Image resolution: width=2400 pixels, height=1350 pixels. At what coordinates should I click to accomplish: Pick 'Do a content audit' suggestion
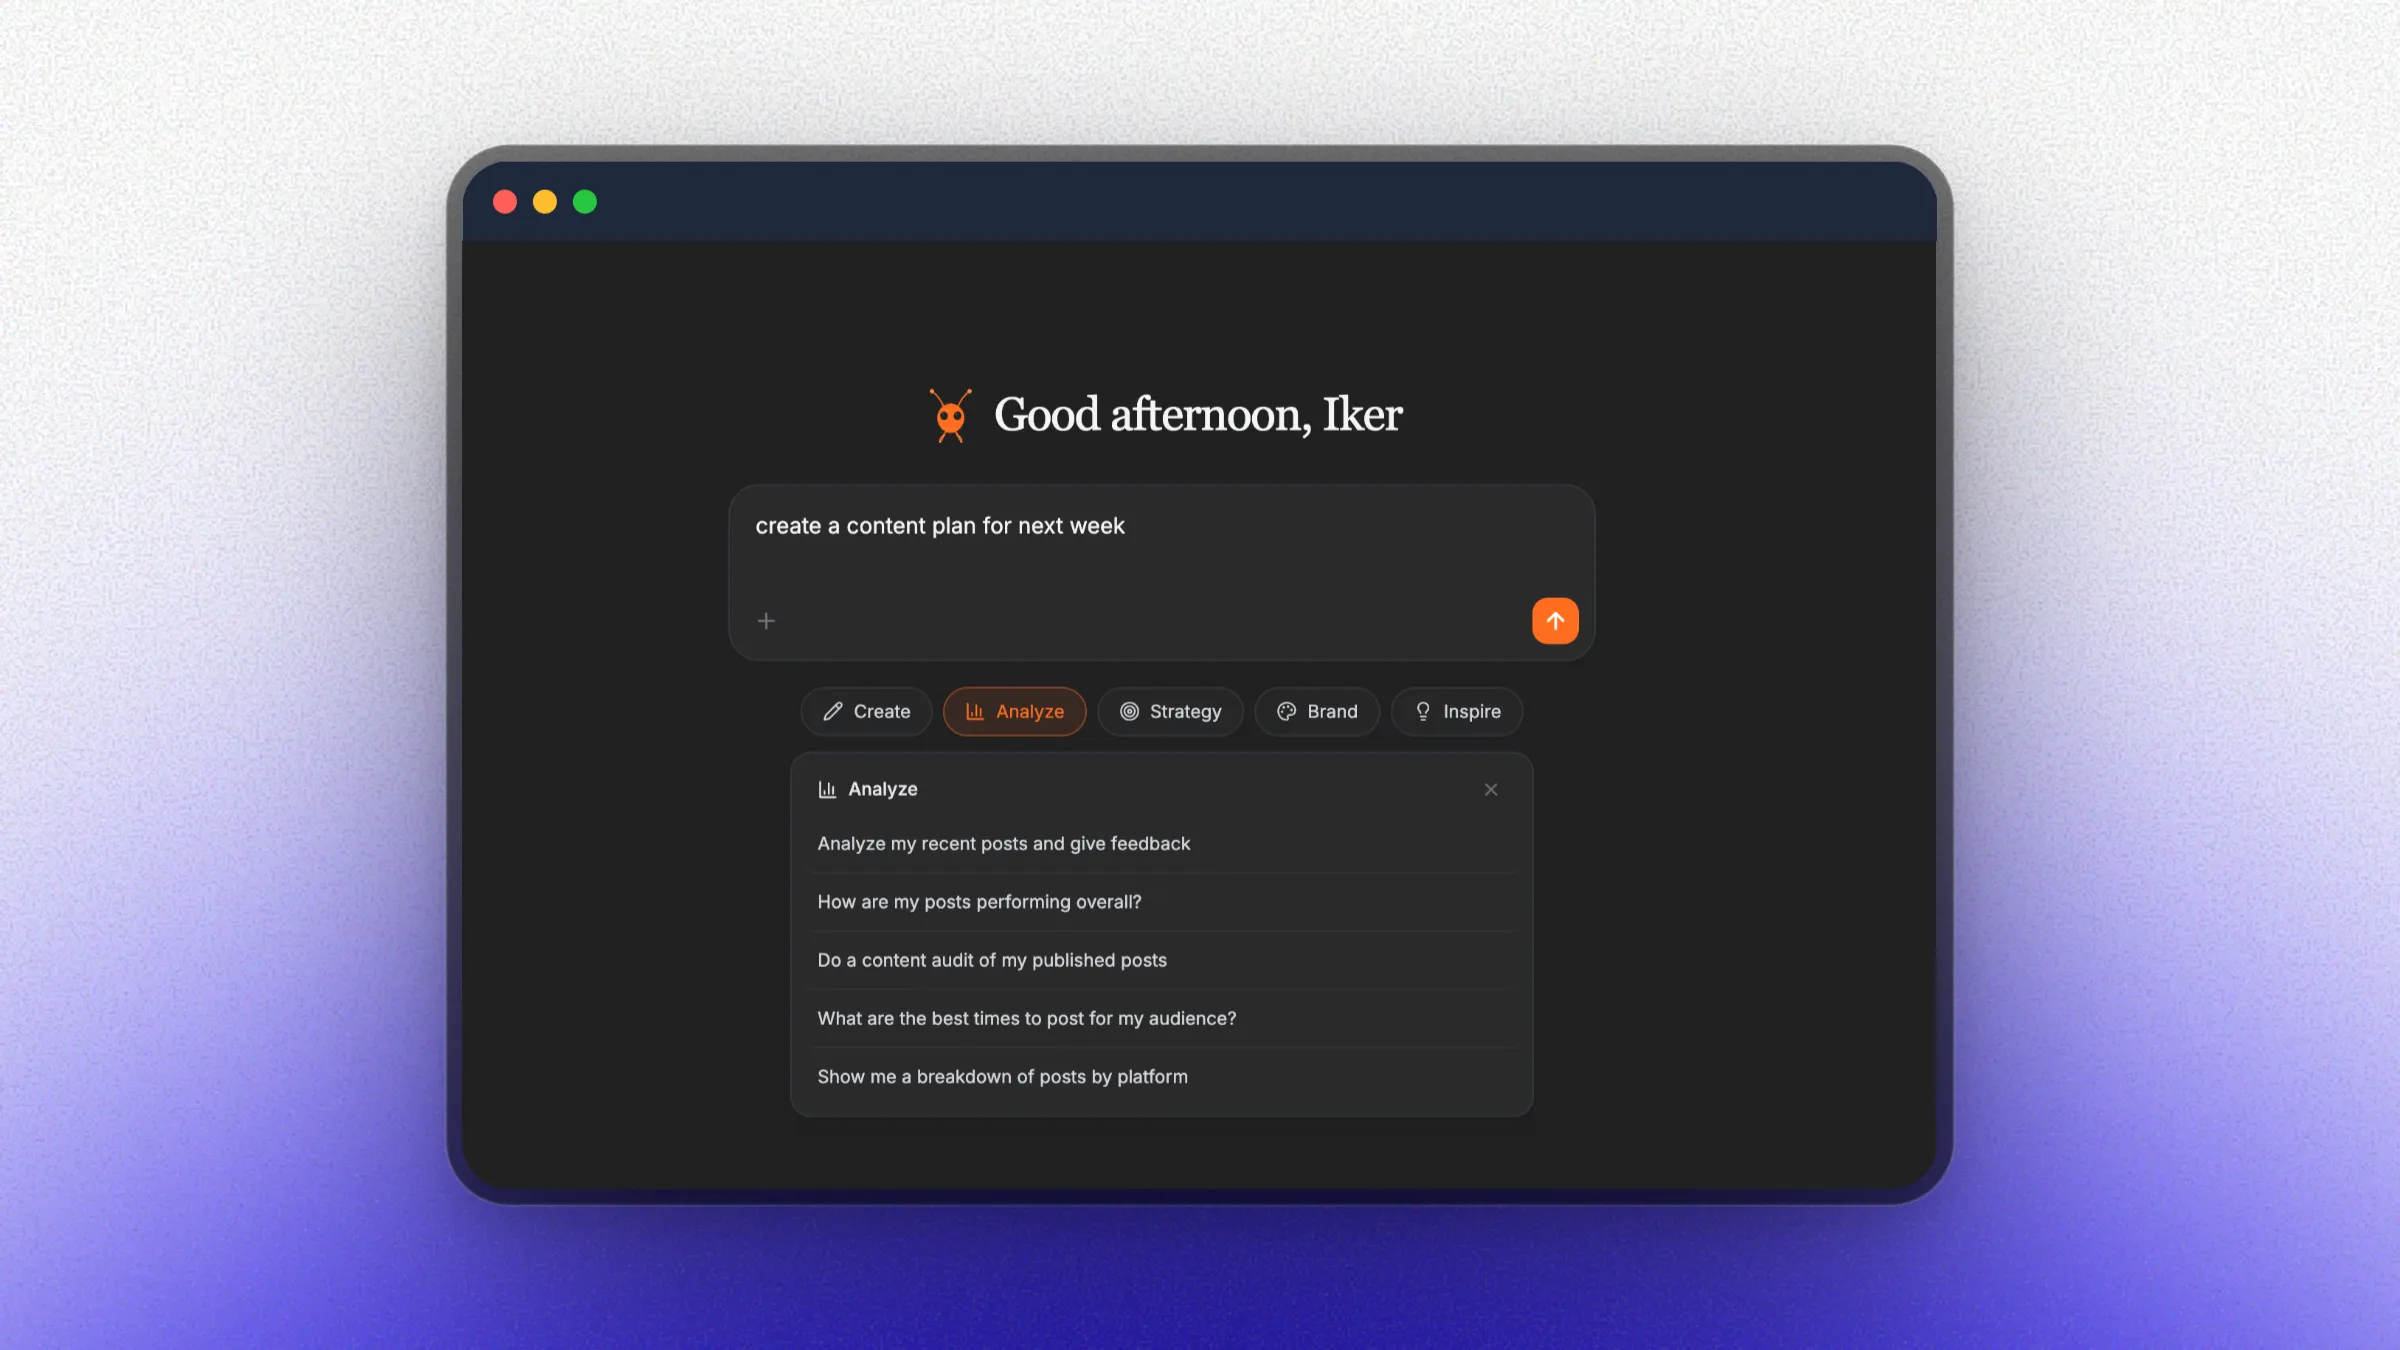(x=992, y=960)
